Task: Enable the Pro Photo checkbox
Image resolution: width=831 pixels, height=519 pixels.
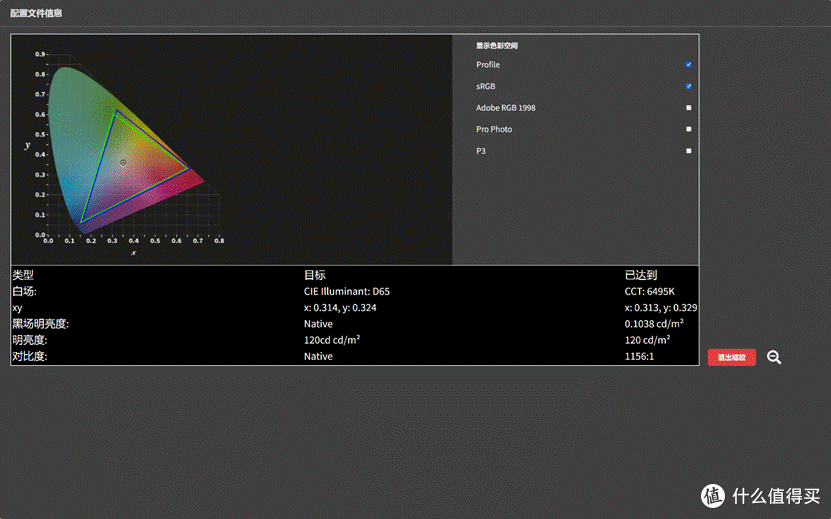Action: pos(688,129)
